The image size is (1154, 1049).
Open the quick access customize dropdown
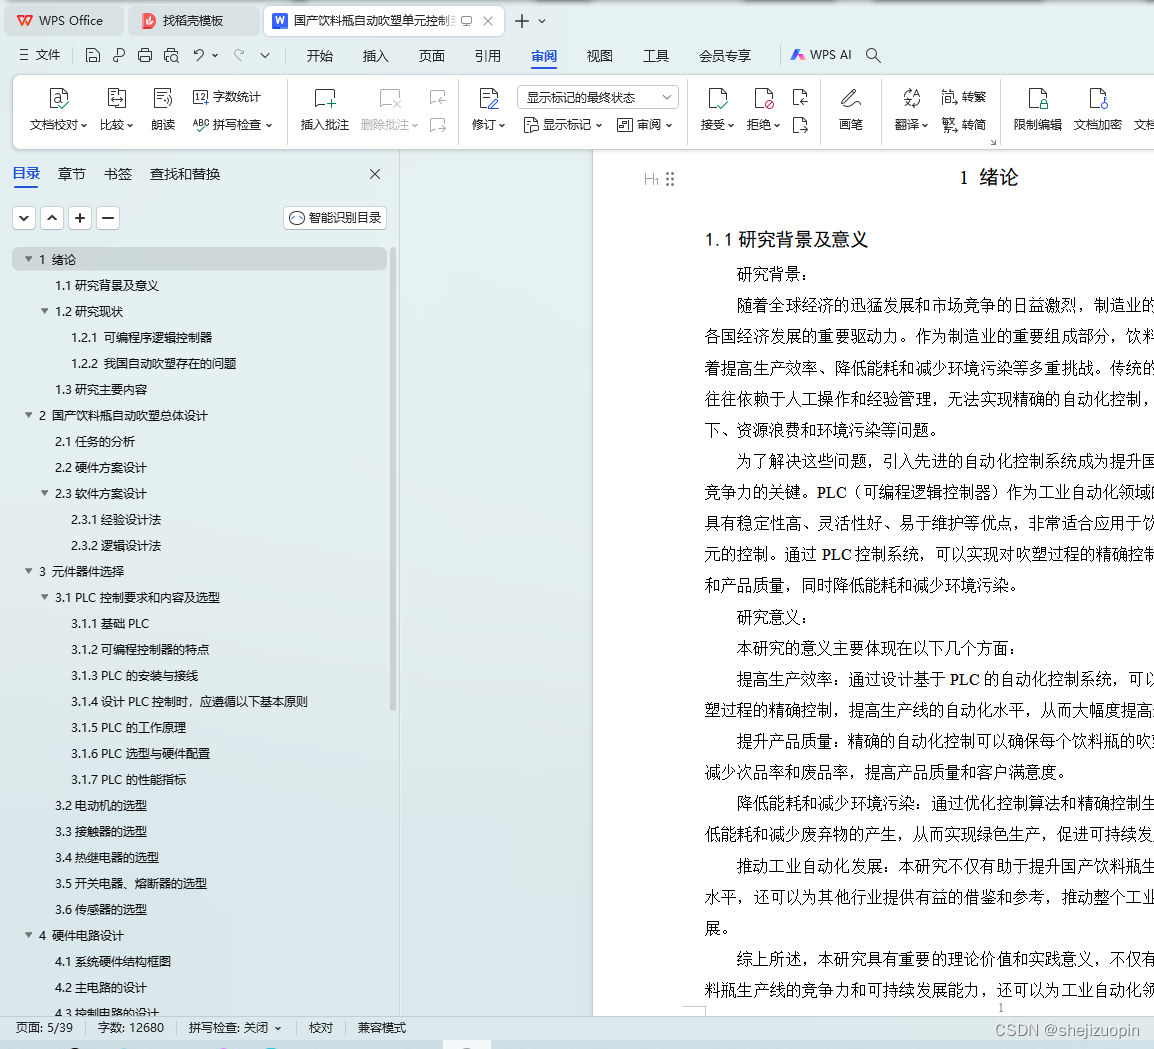coord(265,55)
